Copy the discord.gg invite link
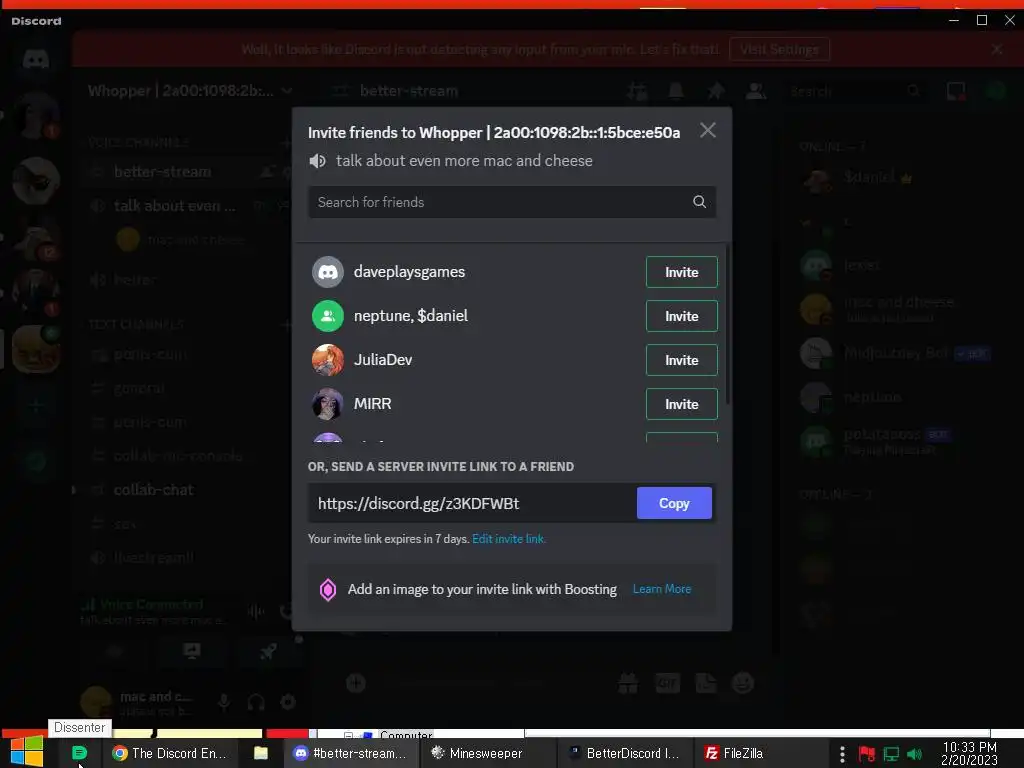 [674, 503]
